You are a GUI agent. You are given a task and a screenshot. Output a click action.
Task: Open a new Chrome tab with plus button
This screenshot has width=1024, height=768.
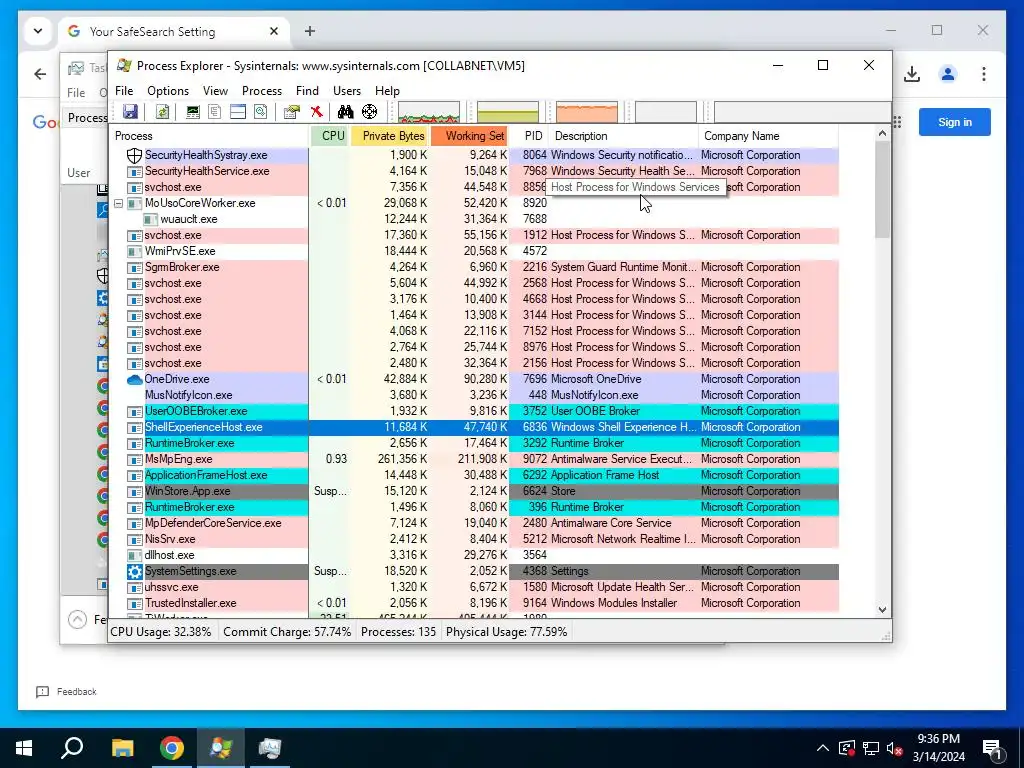[x=310, y=31]
